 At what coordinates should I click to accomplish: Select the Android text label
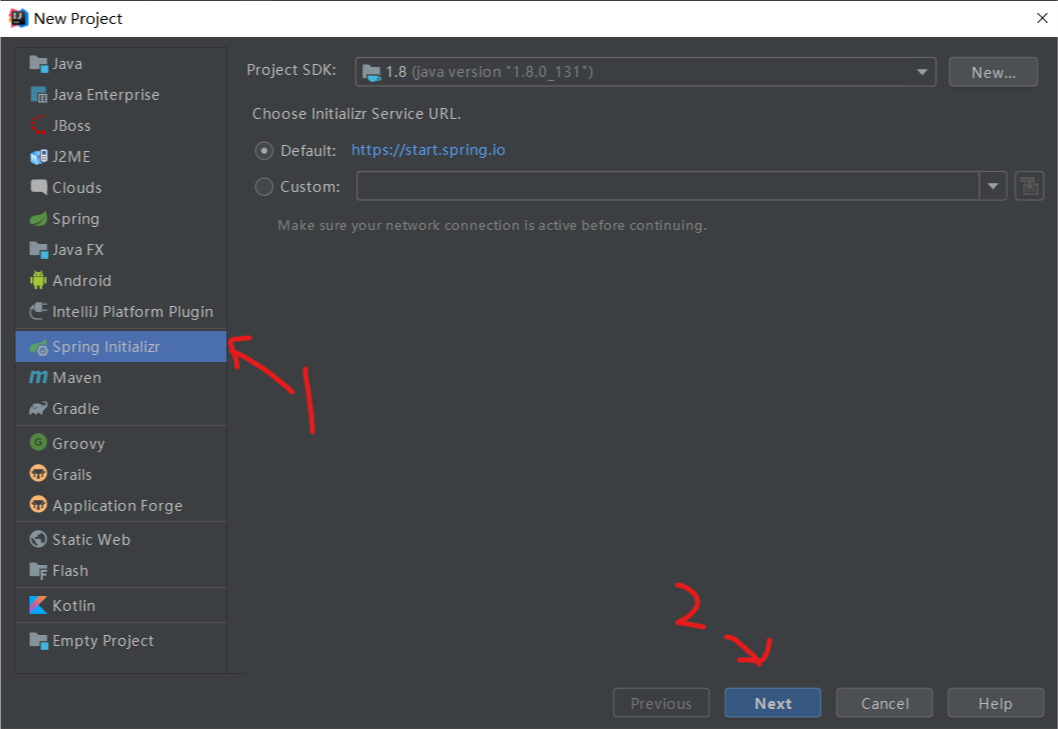coord(82,281)
